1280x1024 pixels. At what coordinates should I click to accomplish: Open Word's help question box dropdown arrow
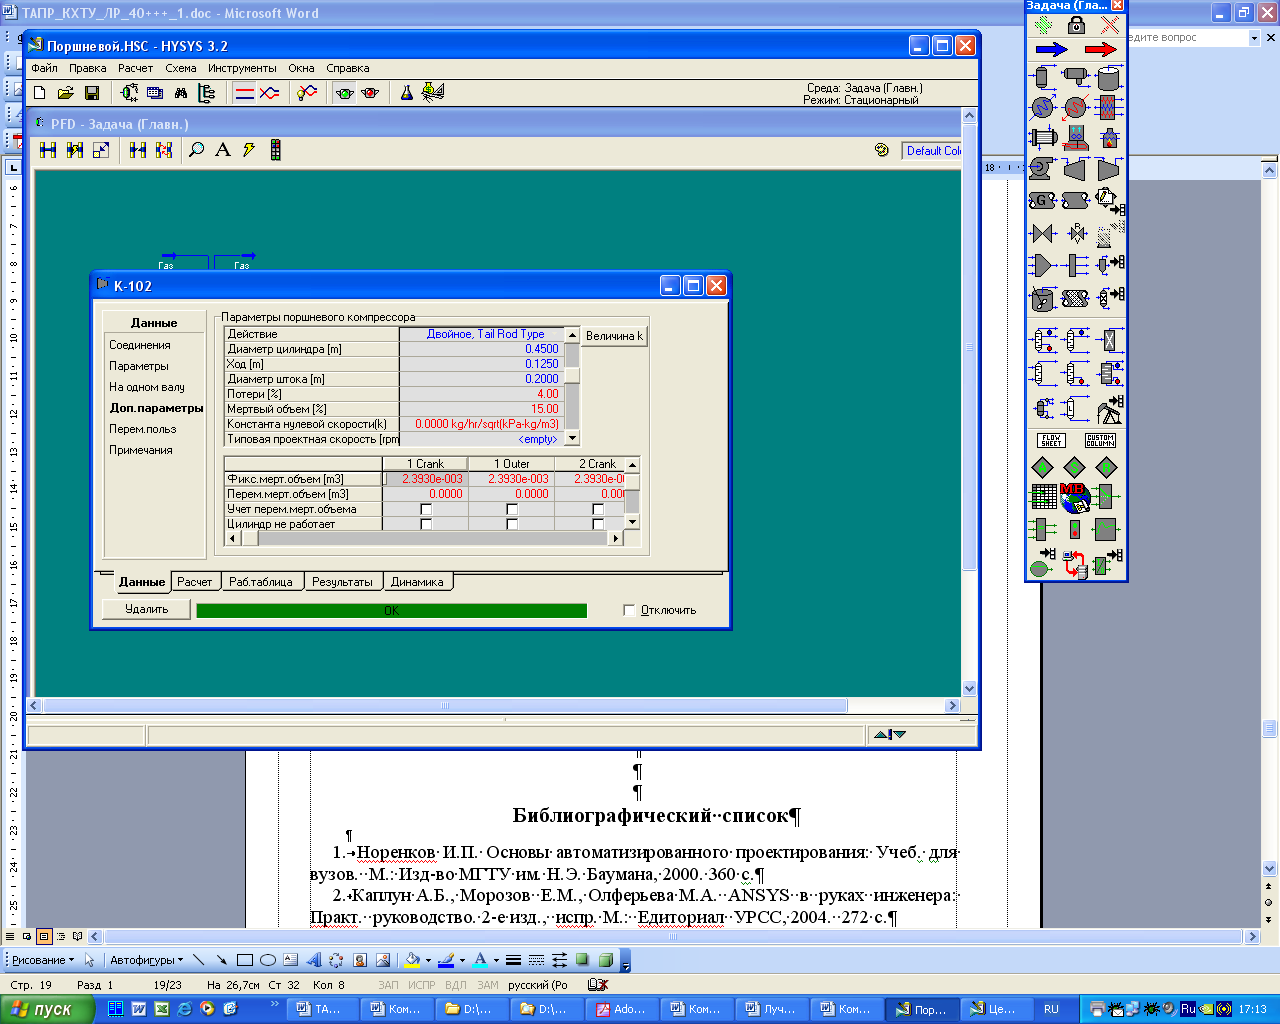[x=1254, y=38]
